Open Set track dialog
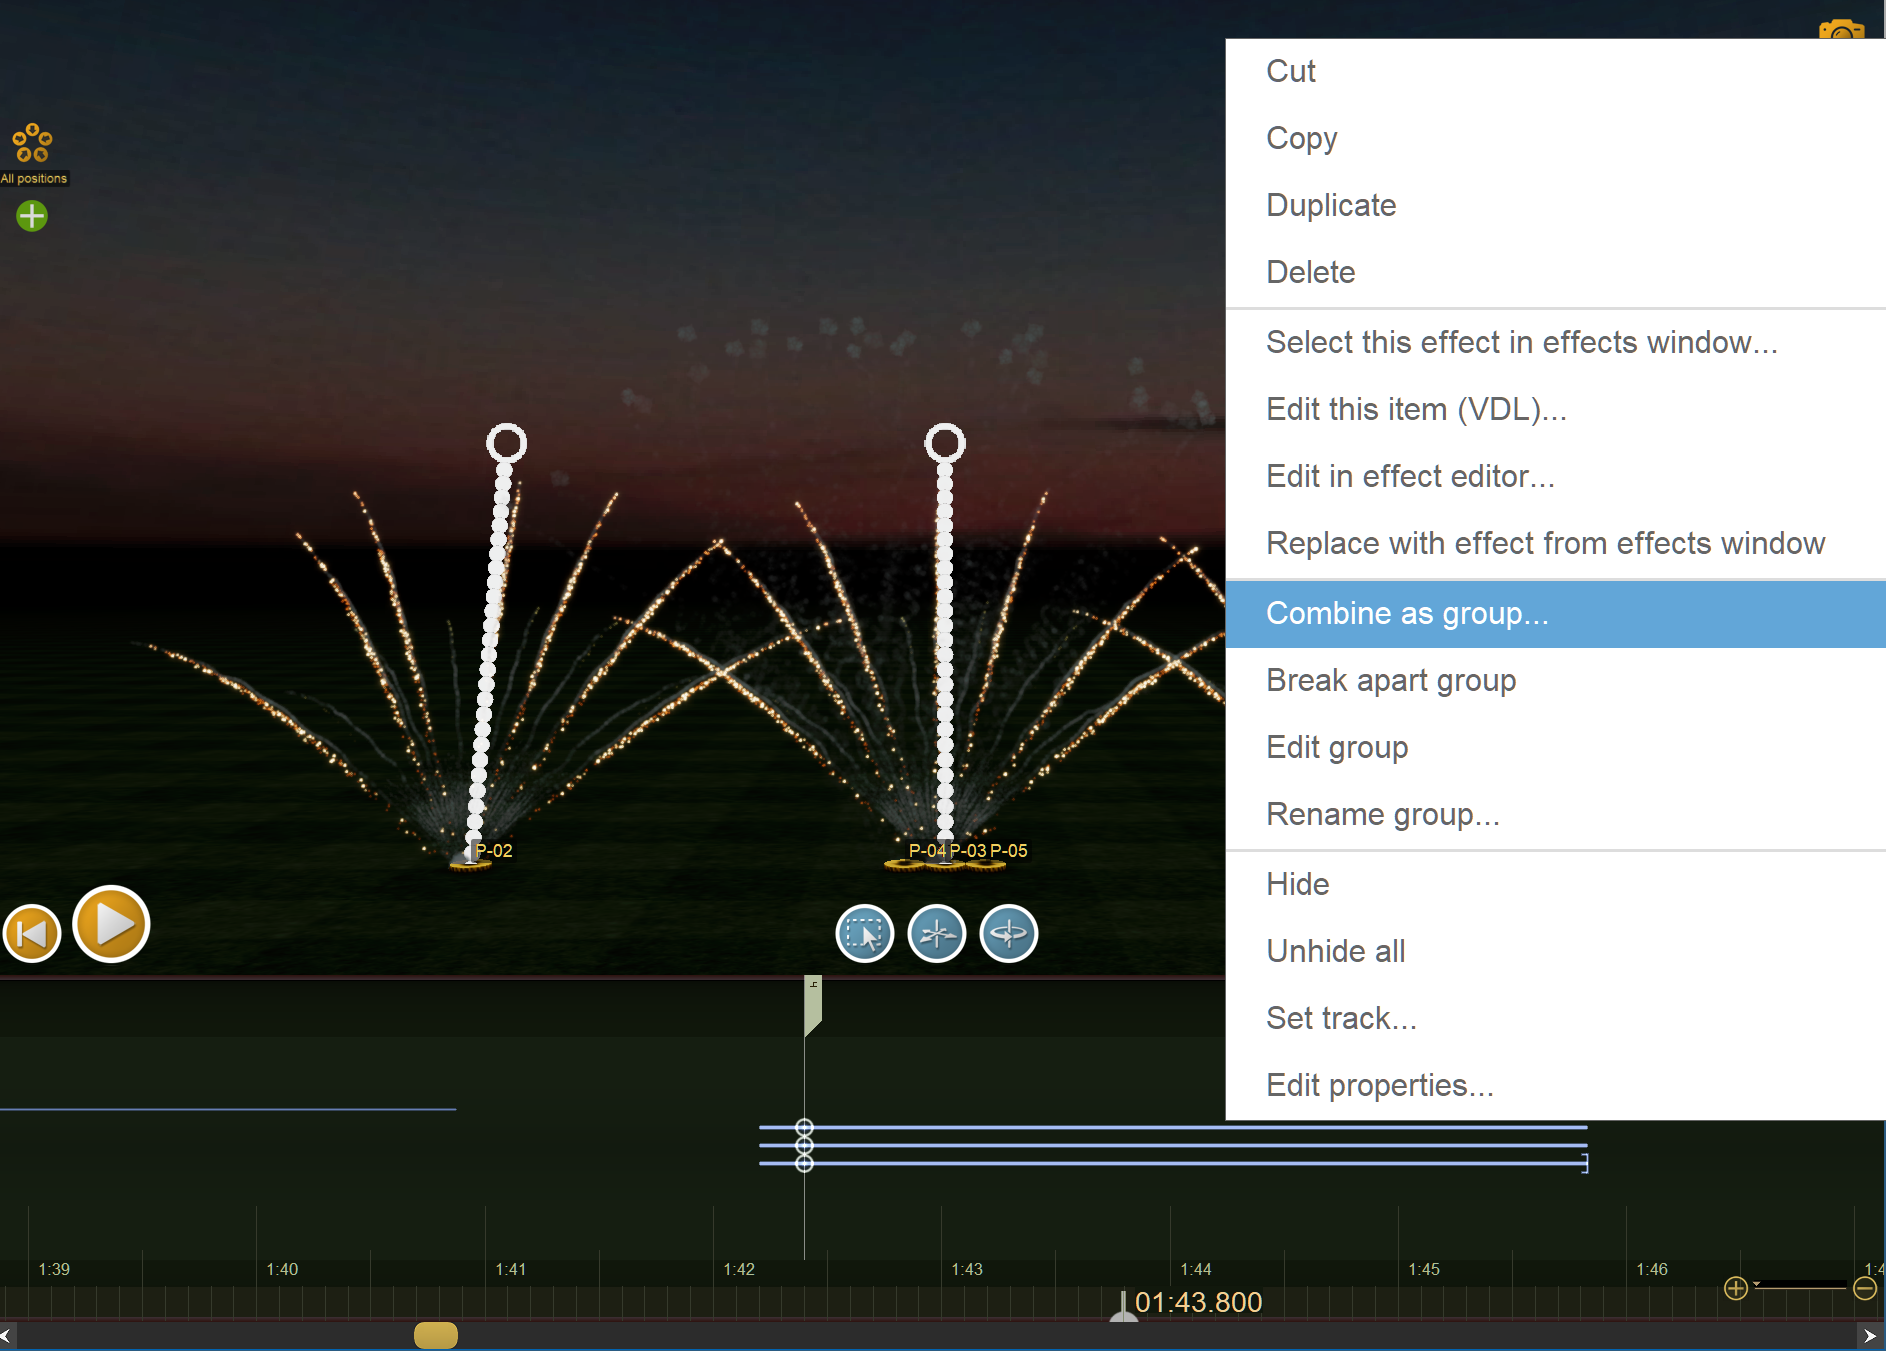This screenshot has height=1351, width=1886. (x=1556, y=1019)
